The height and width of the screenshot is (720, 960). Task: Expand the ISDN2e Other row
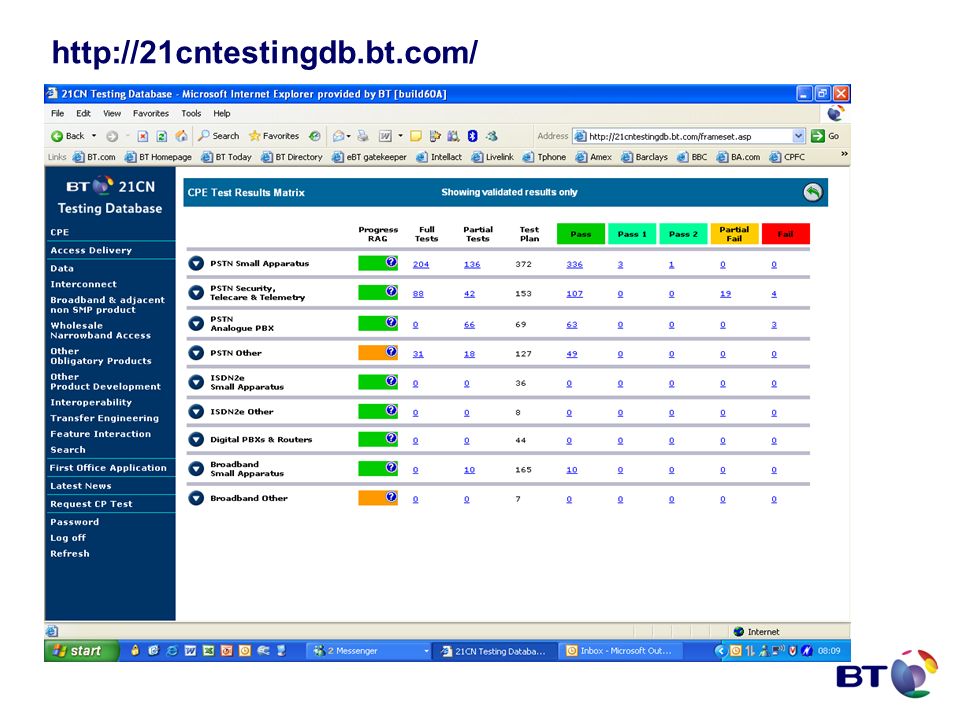pyautogui.click(x=196, y=411)
